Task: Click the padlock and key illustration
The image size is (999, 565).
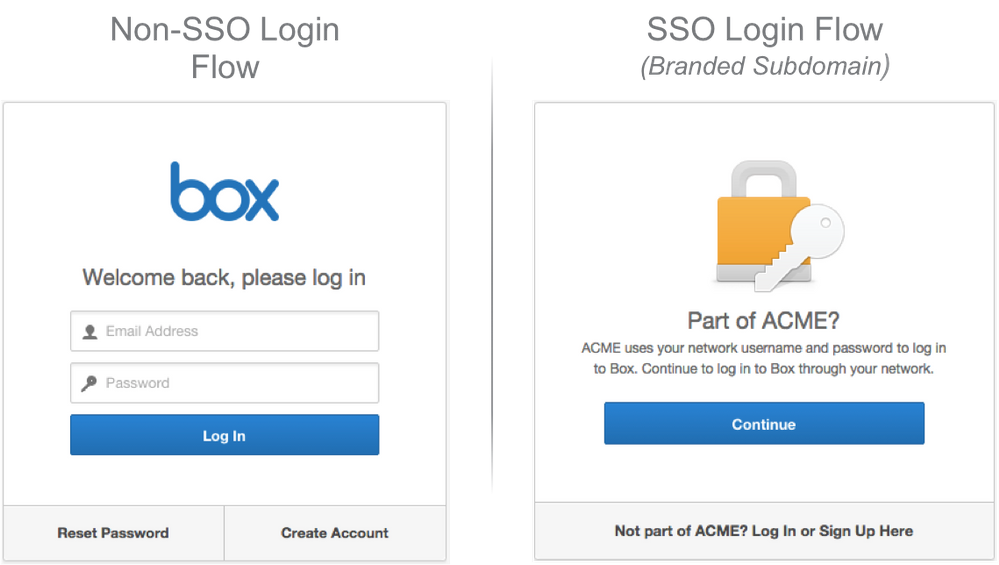Action: point(779,226)
